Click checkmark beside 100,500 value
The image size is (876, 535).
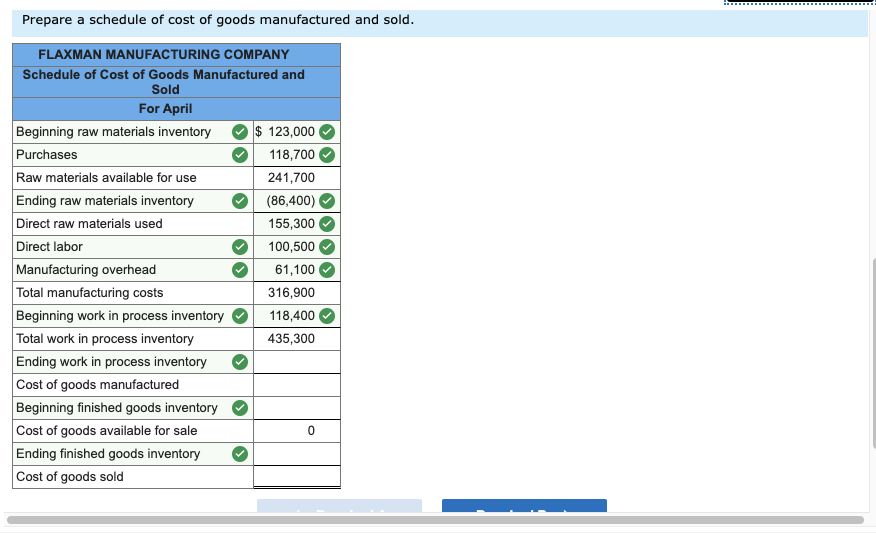coord(327,247)
